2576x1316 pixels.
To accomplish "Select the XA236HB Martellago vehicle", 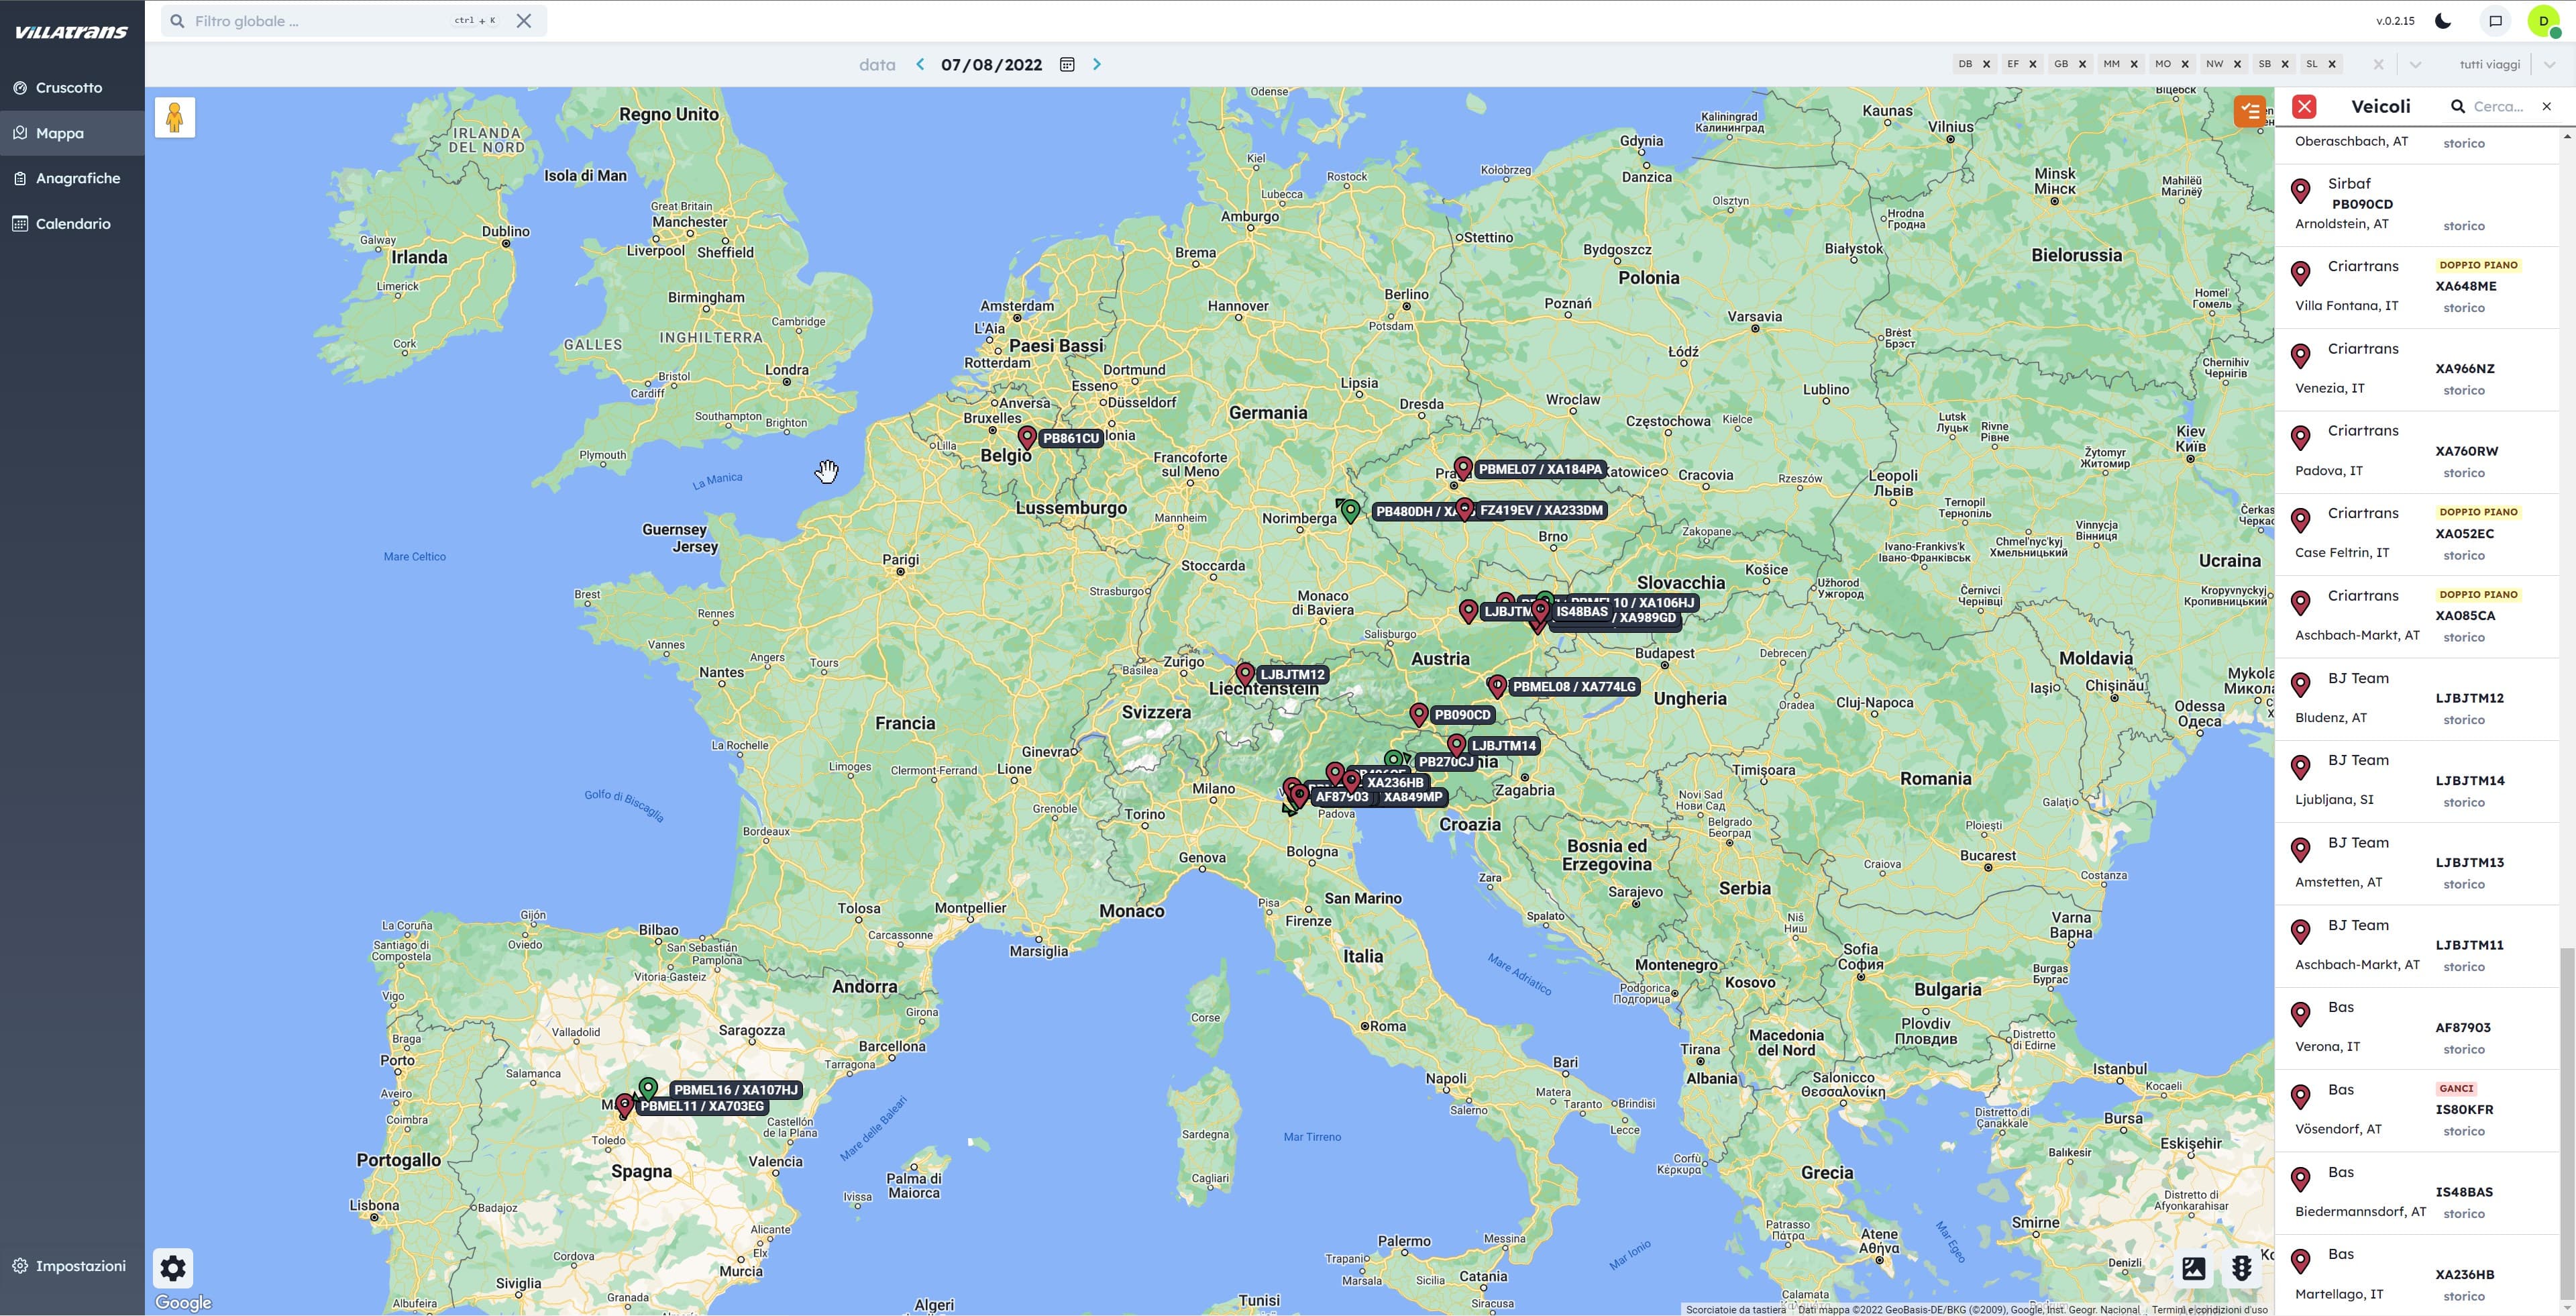I will click(2417, 1275).
